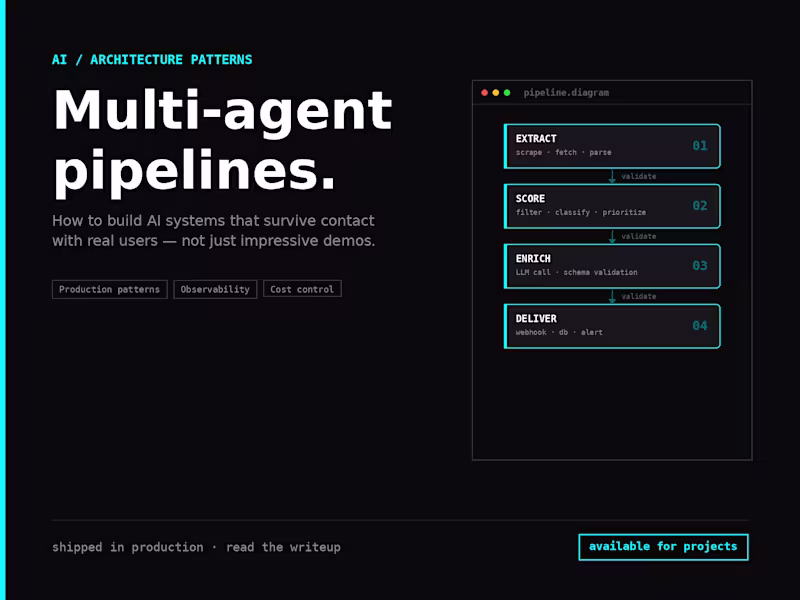Click the available for projects button
The image size is (800, 600).
pyautogui.click(x=664, y=547)
